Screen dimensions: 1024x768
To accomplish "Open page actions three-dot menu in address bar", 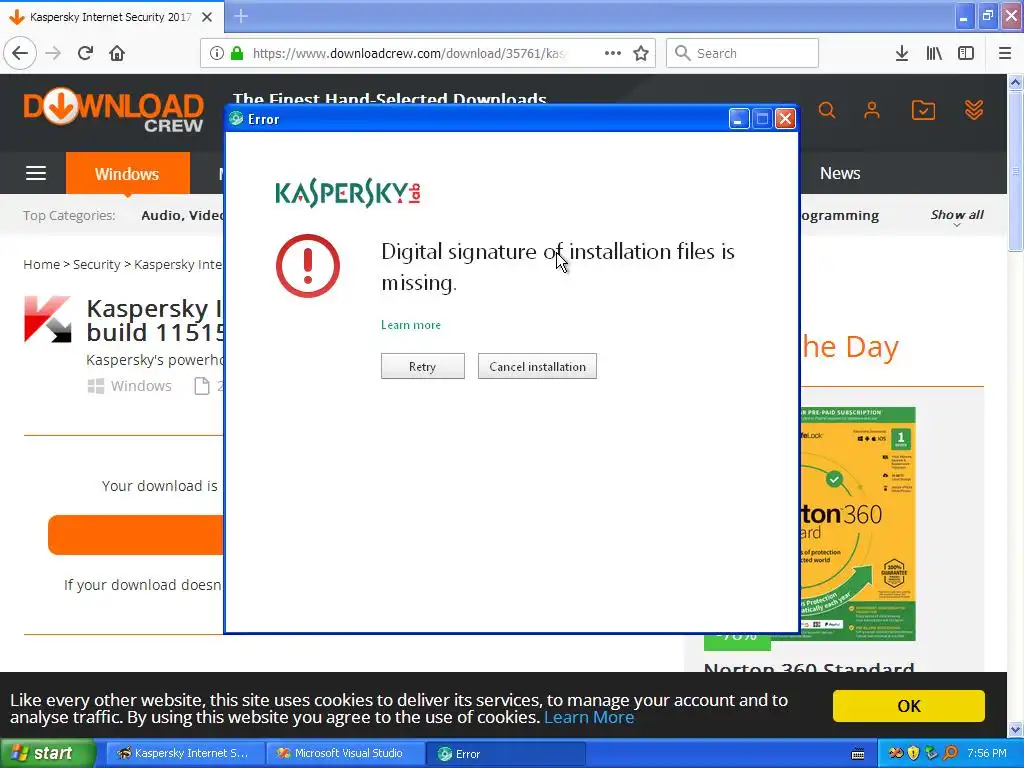I will pyautogui.click(x=613, y=53).
